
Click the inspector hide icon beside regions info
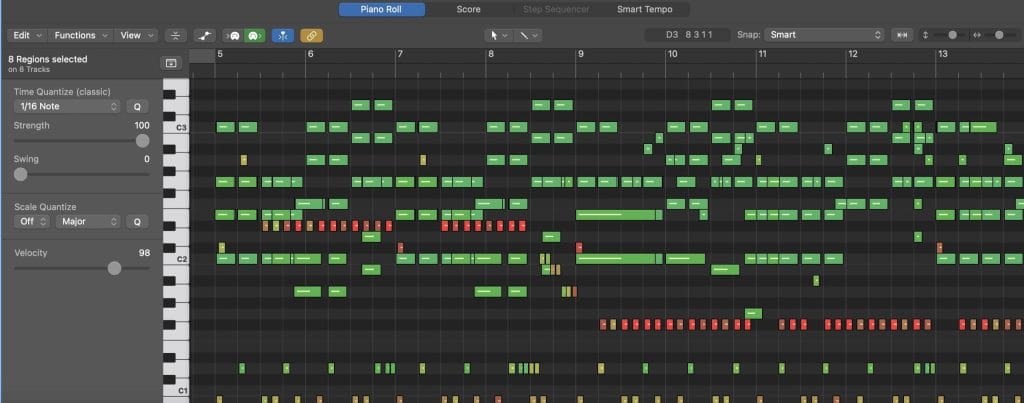click(171, 63)
